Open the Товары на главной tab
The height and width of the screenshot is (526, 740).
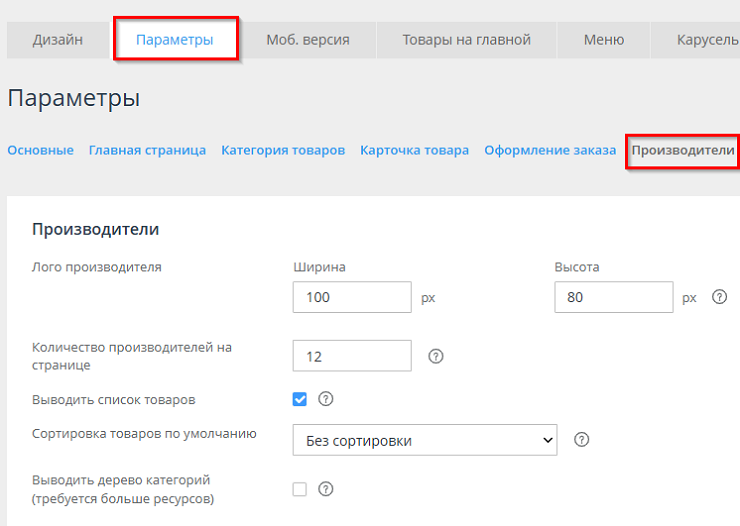466,41
